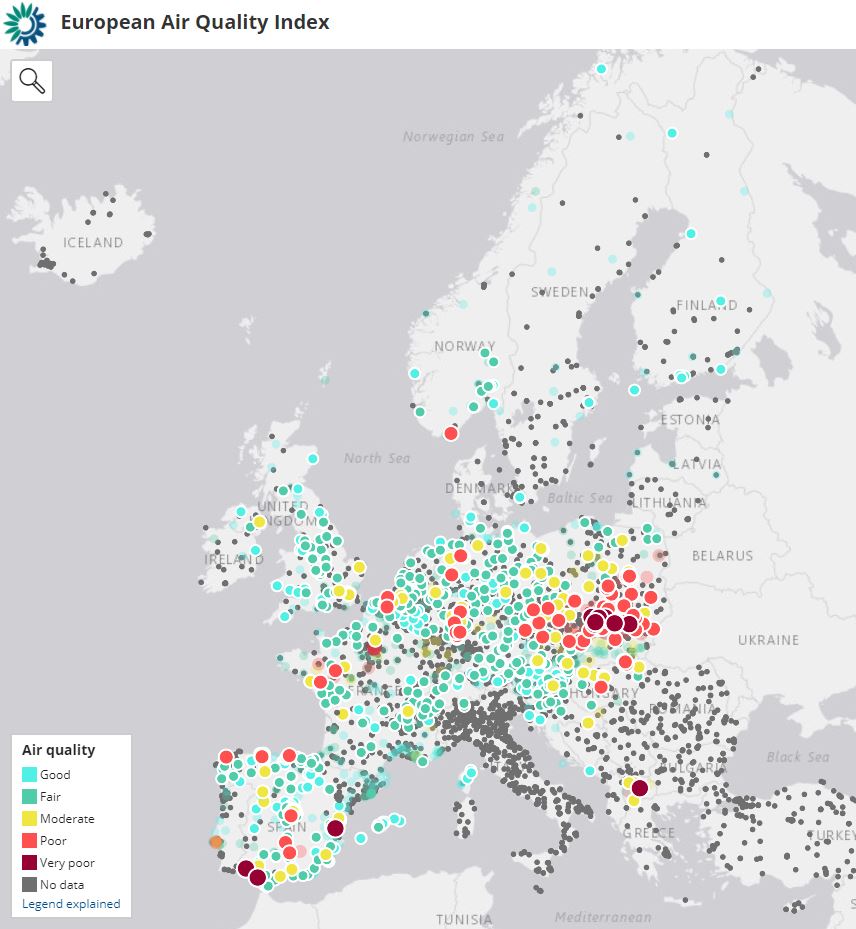Click the European Air Quality Index title
856x929 pixels.
point(194,21)
